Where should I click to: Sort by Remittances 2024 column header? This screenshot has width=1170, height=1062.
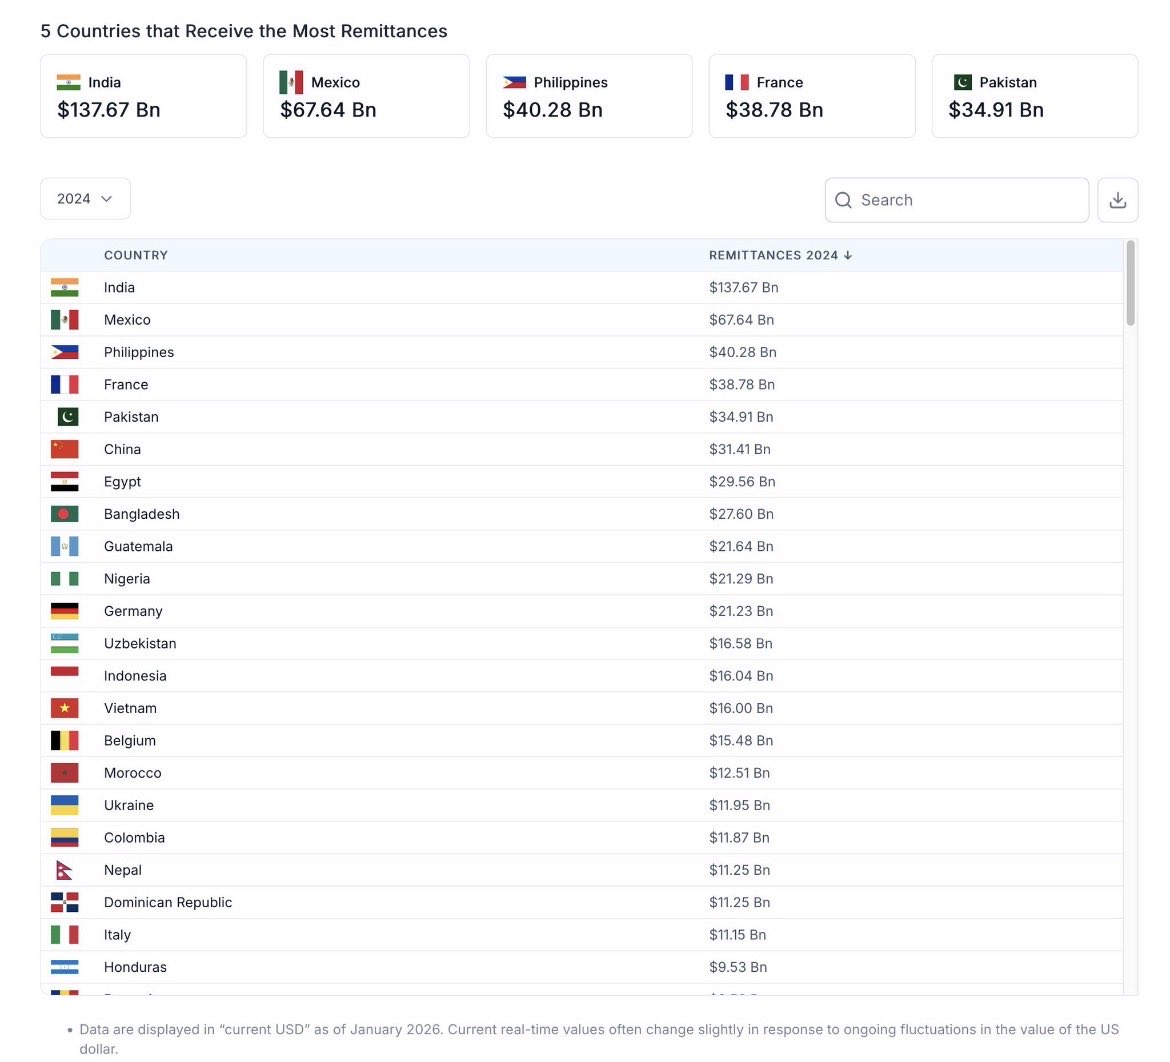point(780,255)
